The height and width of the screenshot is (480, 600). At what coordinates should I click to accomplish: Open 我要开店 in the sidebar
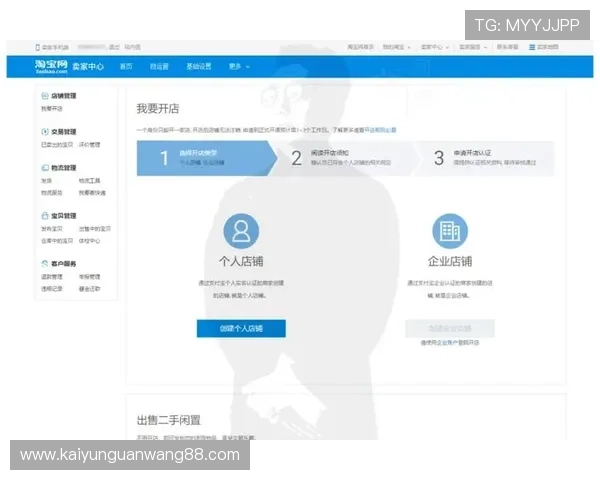click(x=52, y=109)
